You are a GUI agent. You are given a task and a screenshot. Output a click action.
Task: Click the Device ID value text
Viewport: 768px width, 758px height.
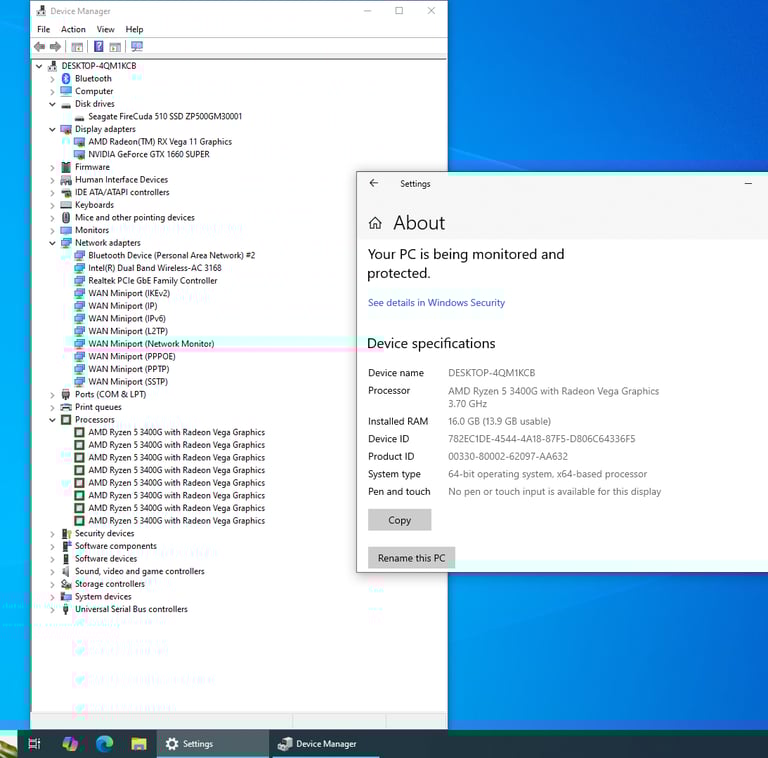click(542, 439)
